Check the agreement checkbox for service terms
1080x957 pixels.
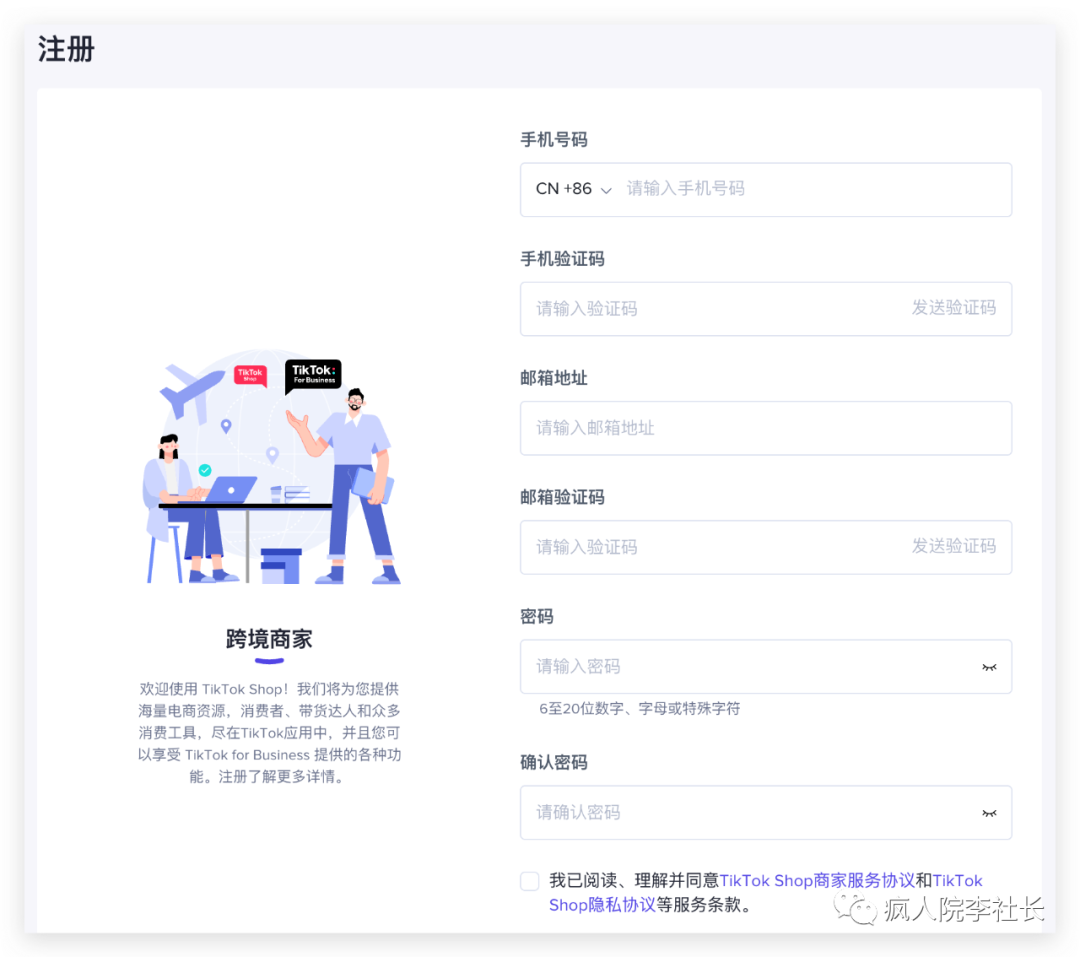pos(529,881)
